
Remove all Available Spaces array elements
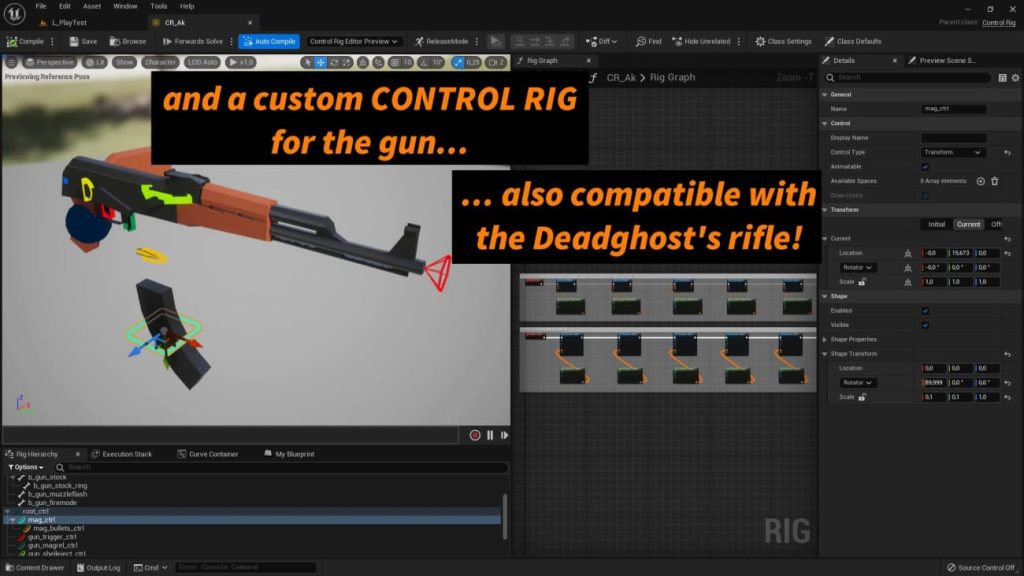click(x=995, y=181)
